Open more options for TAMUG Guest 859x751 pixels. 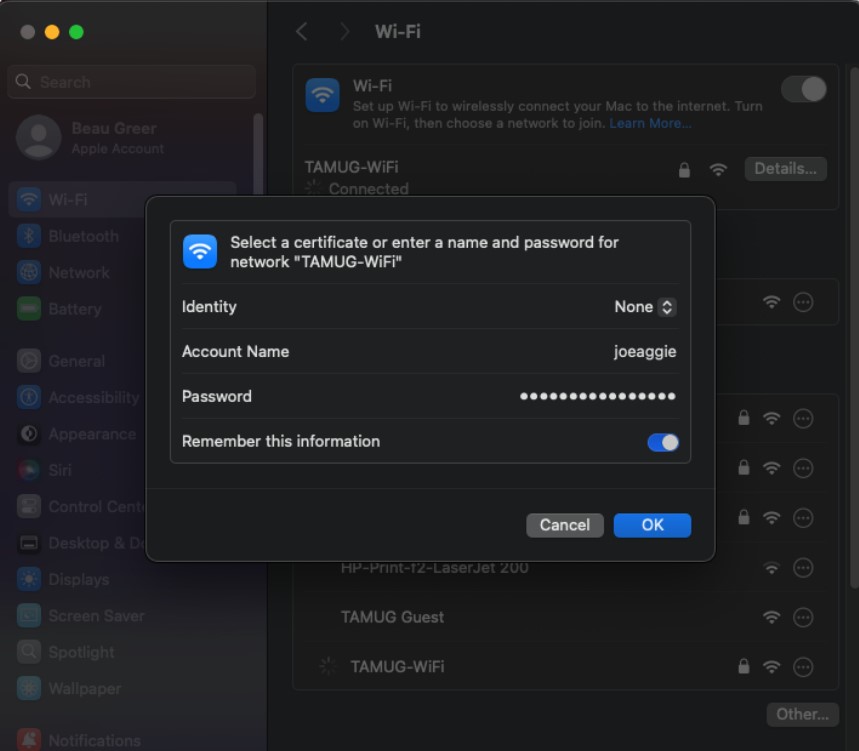[803, 617]
